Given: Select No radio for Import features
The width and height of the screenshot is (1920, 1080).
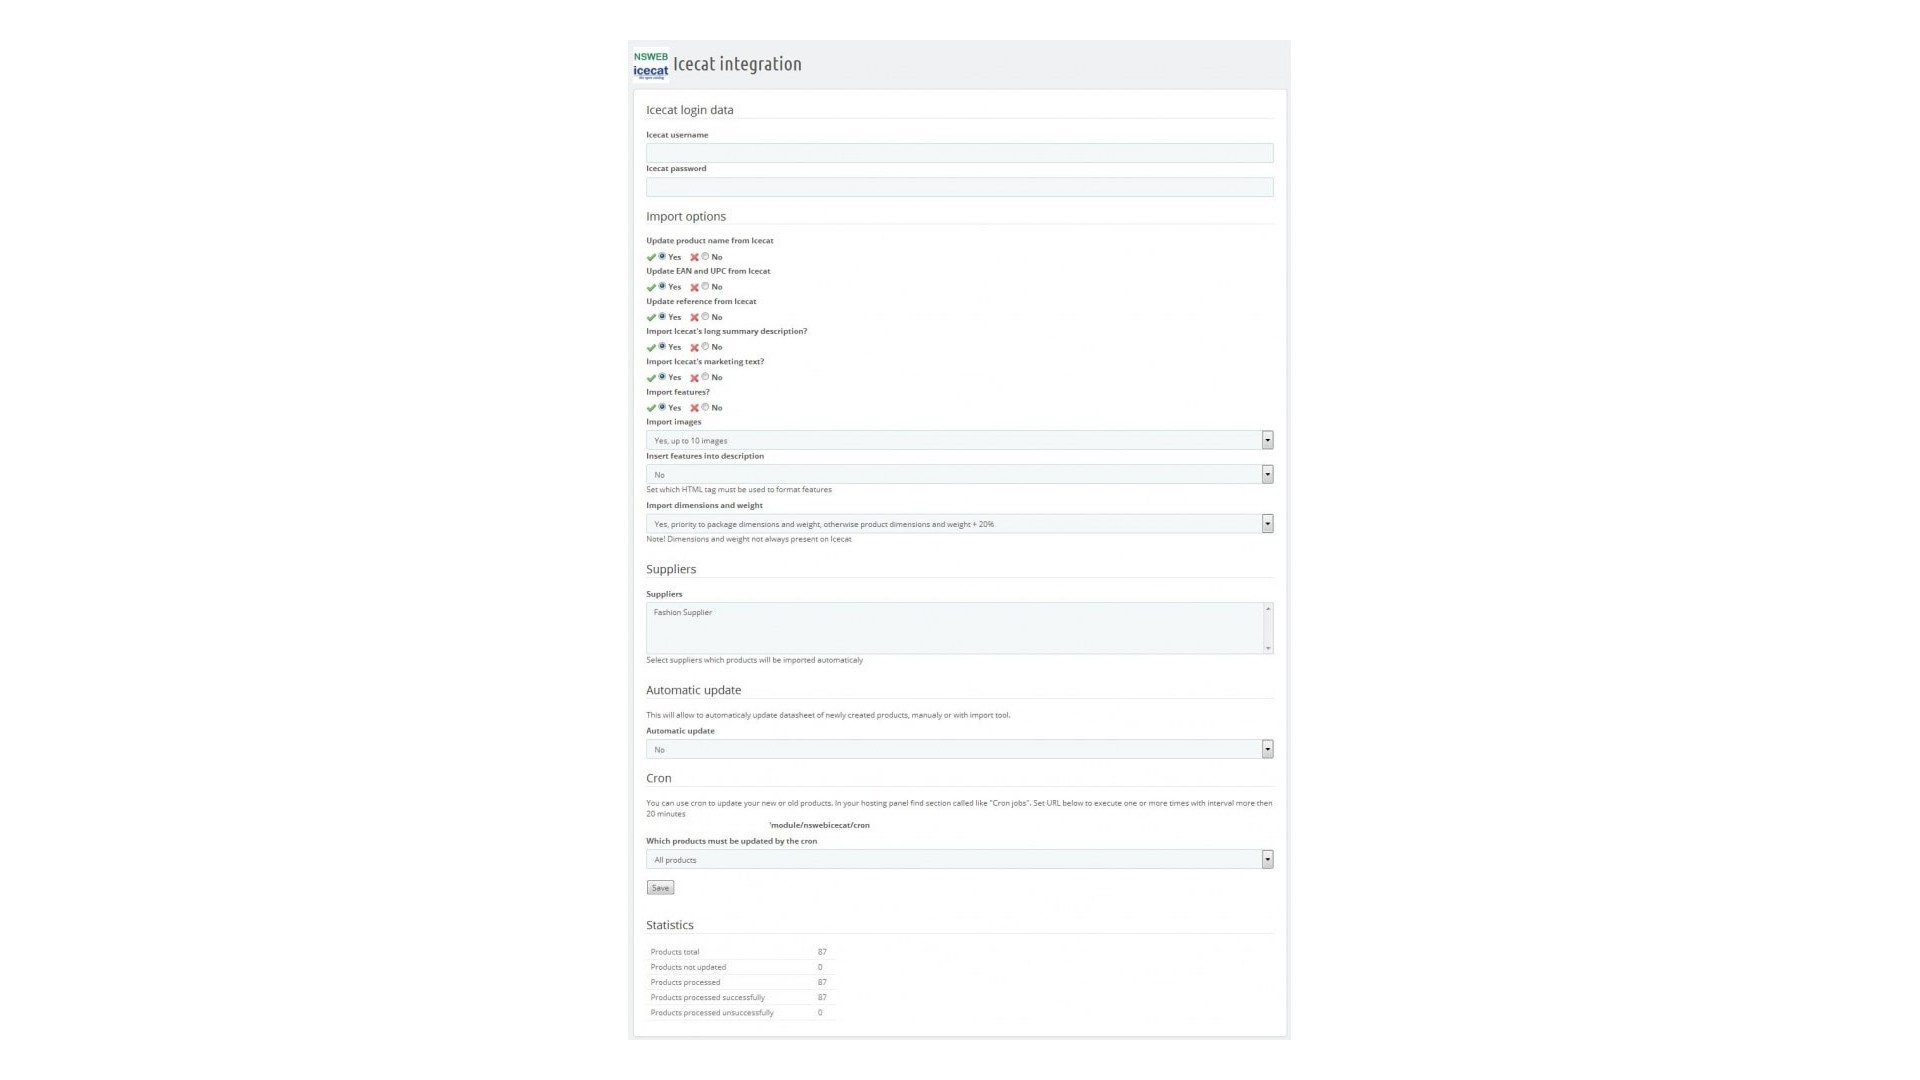Looking at the screenshot, I should [705, 407].
